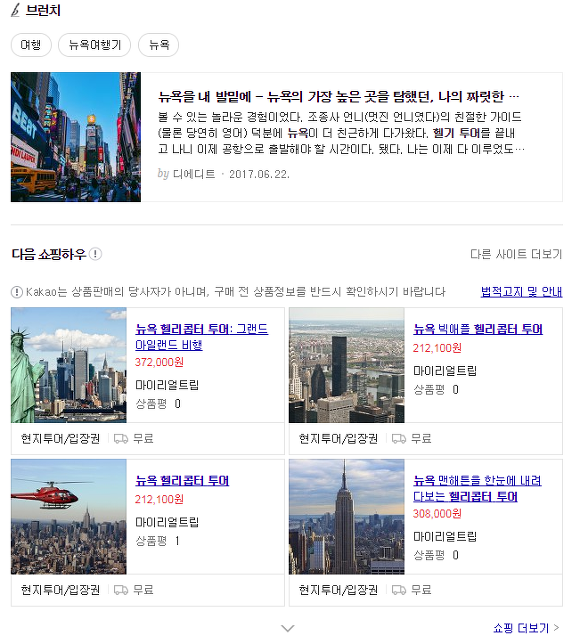Select the 뉴욕 tag chip
580x644 pixels.
click(x=159, y=45)
